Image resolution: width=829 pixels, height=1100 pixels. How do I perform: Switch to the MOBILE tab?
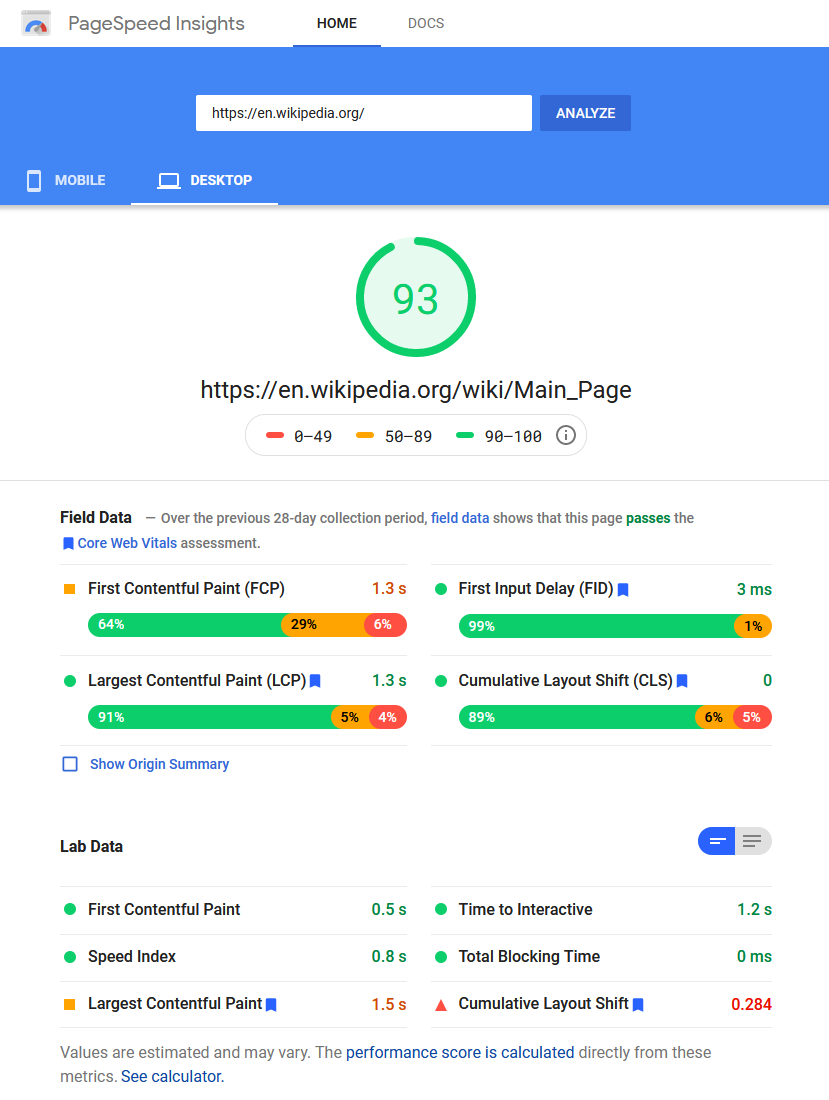click(x=66, y=180)
